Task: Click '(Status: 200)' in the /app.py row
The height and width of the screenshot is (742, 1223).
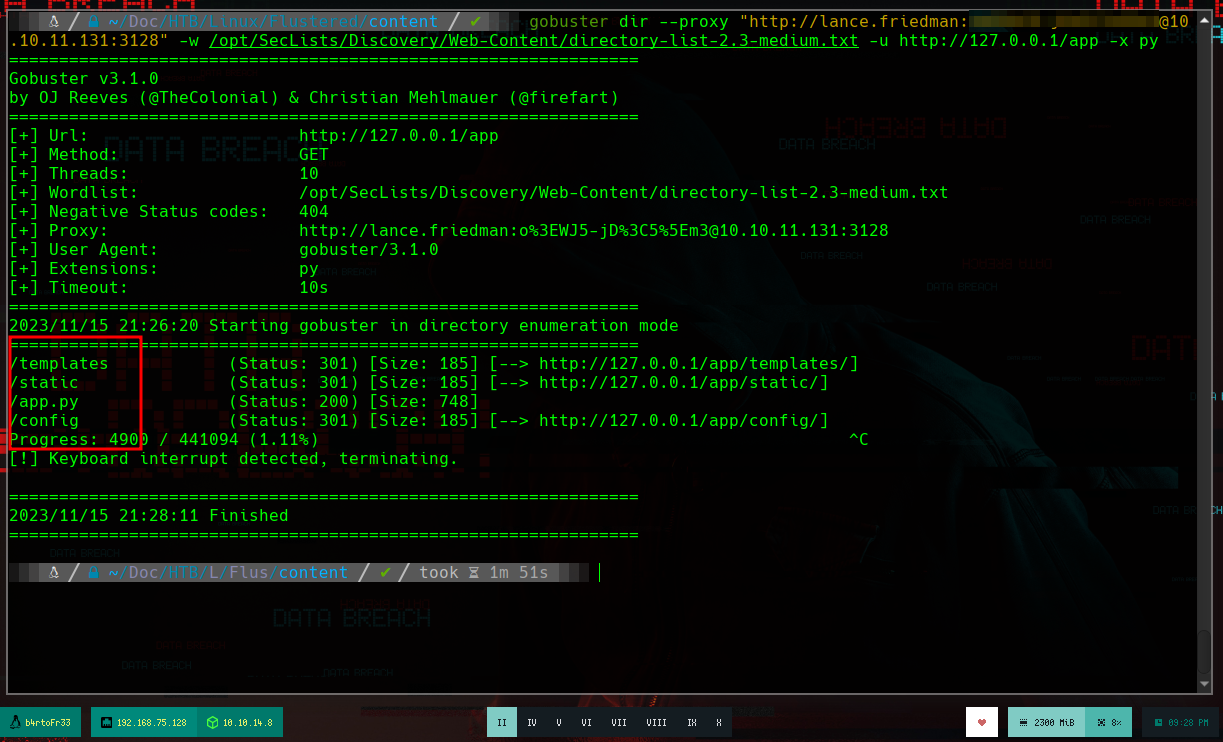Action: pyautogui.click(x=293, y=402)
